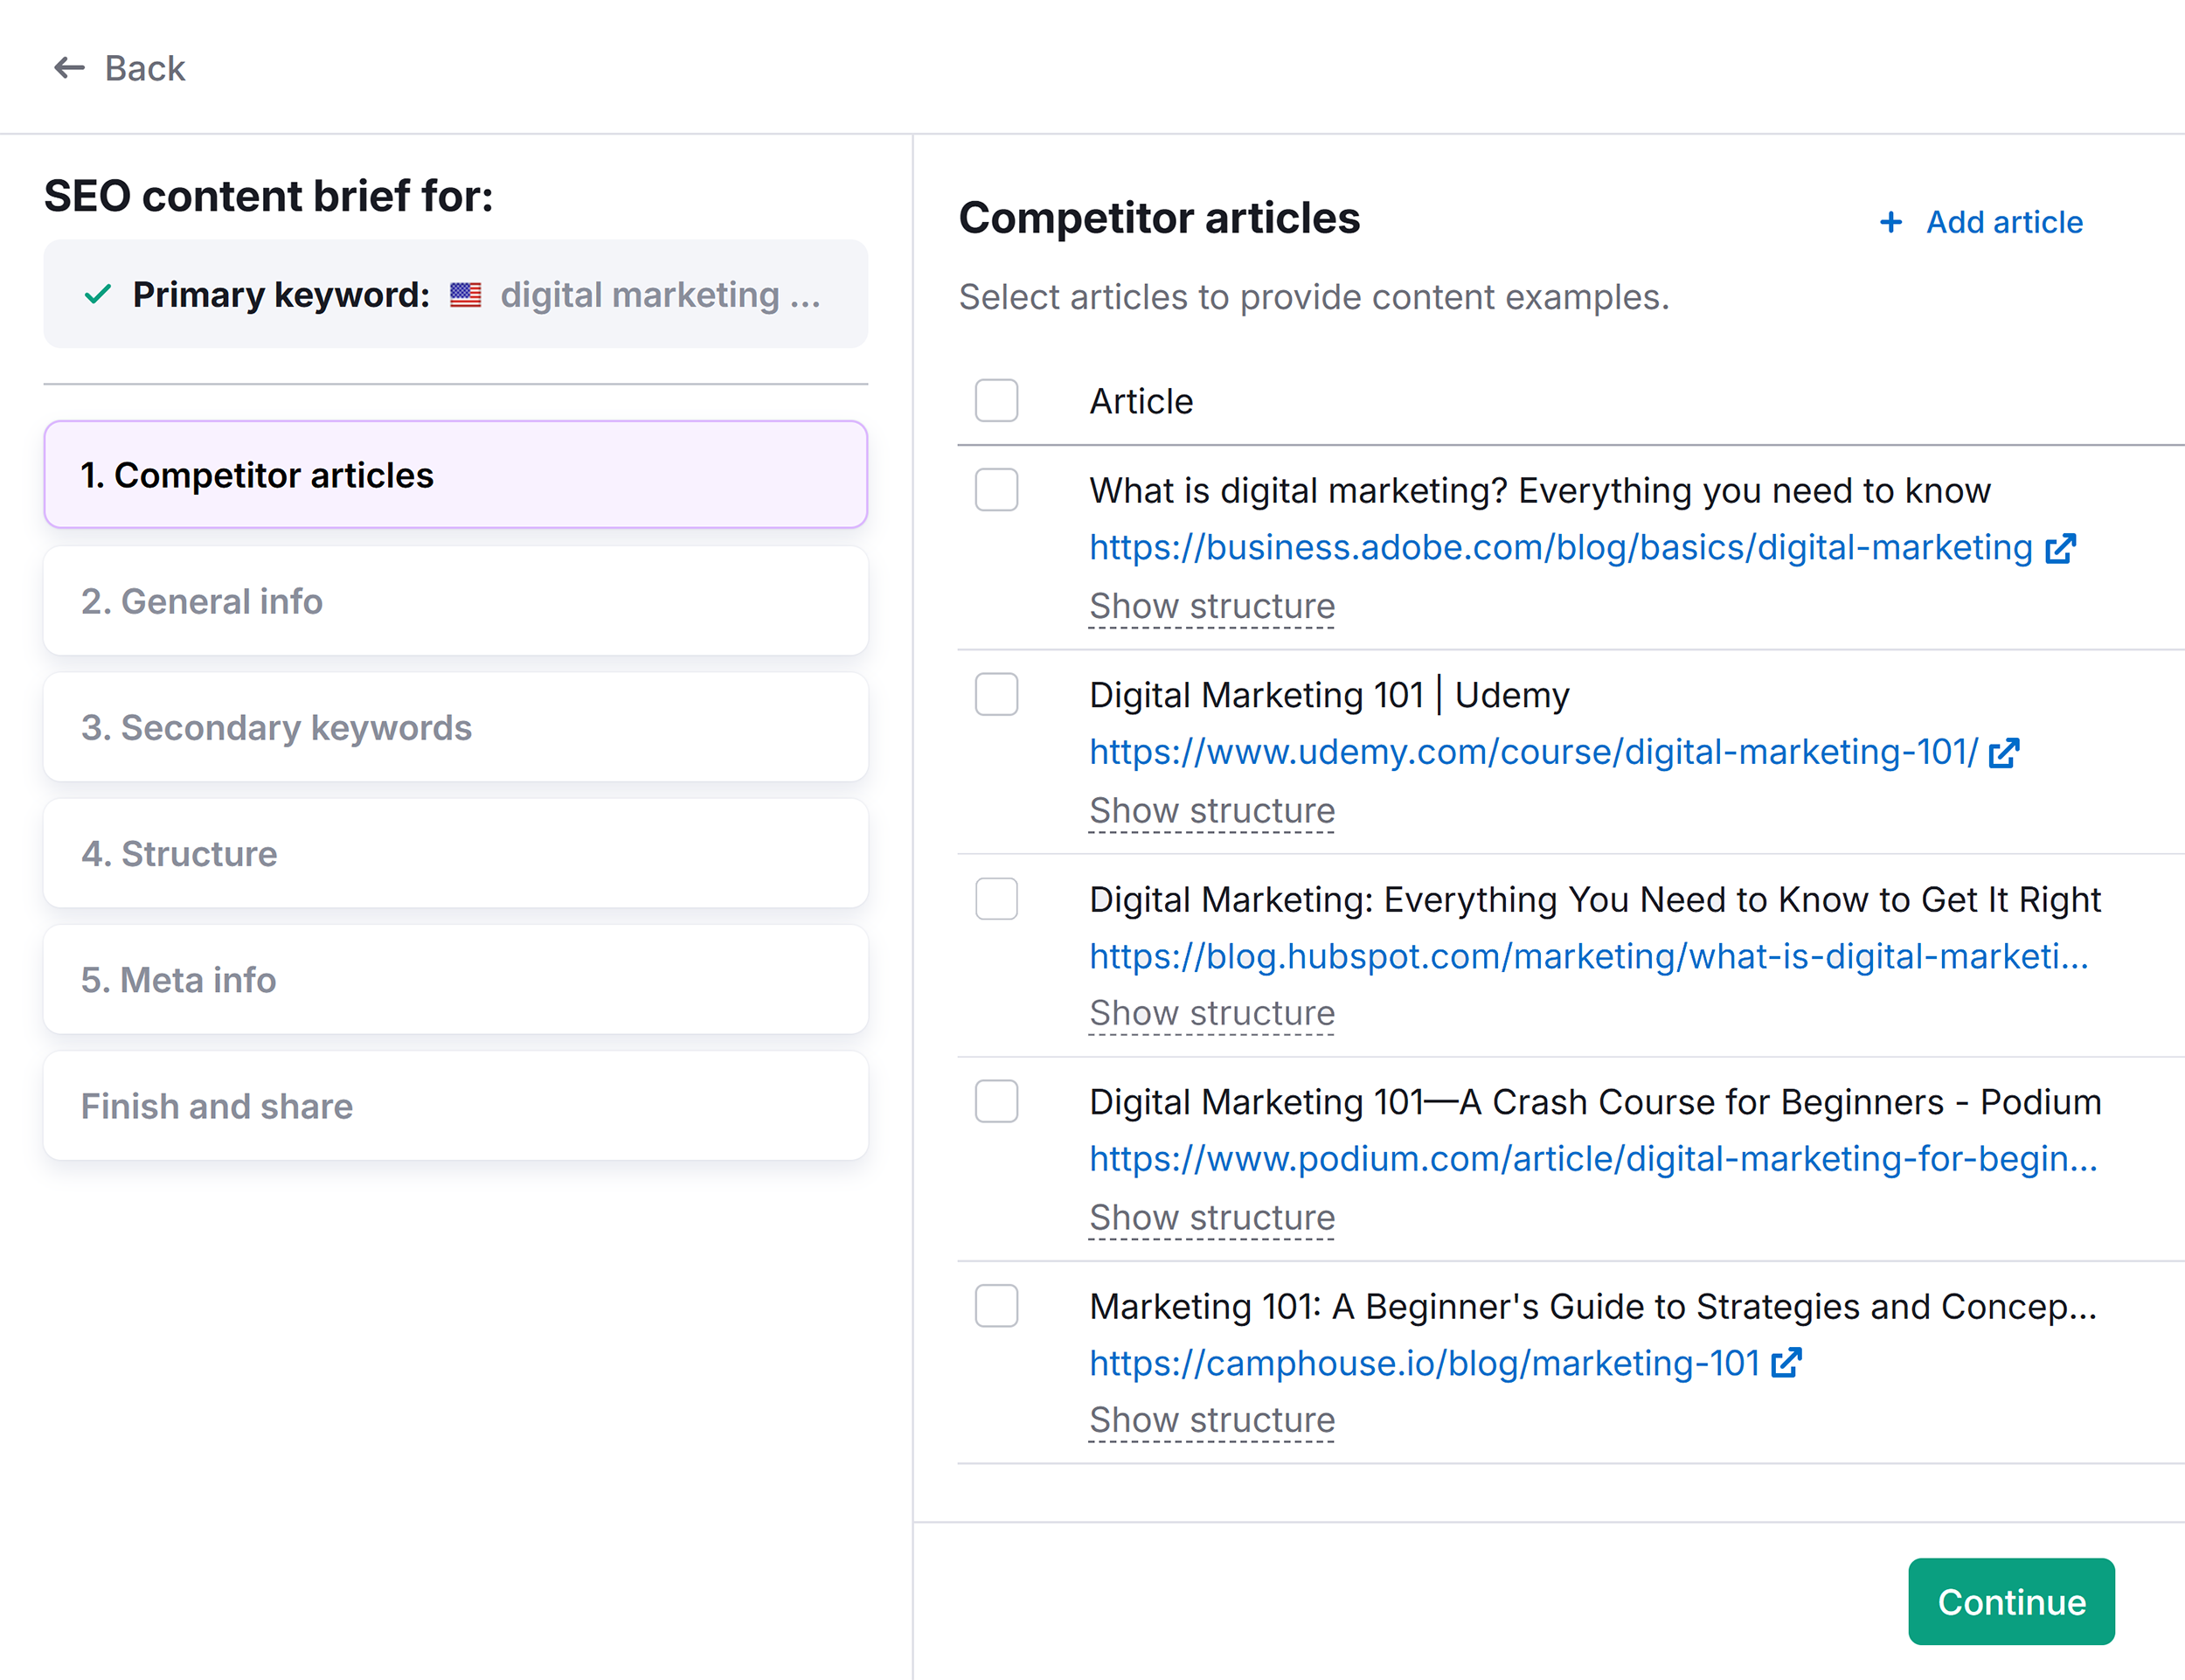This screenshot has height=1680, width=2185.
Task: Click the checkmark icon beside Primary keyword
Action: (x=96, y=294)
